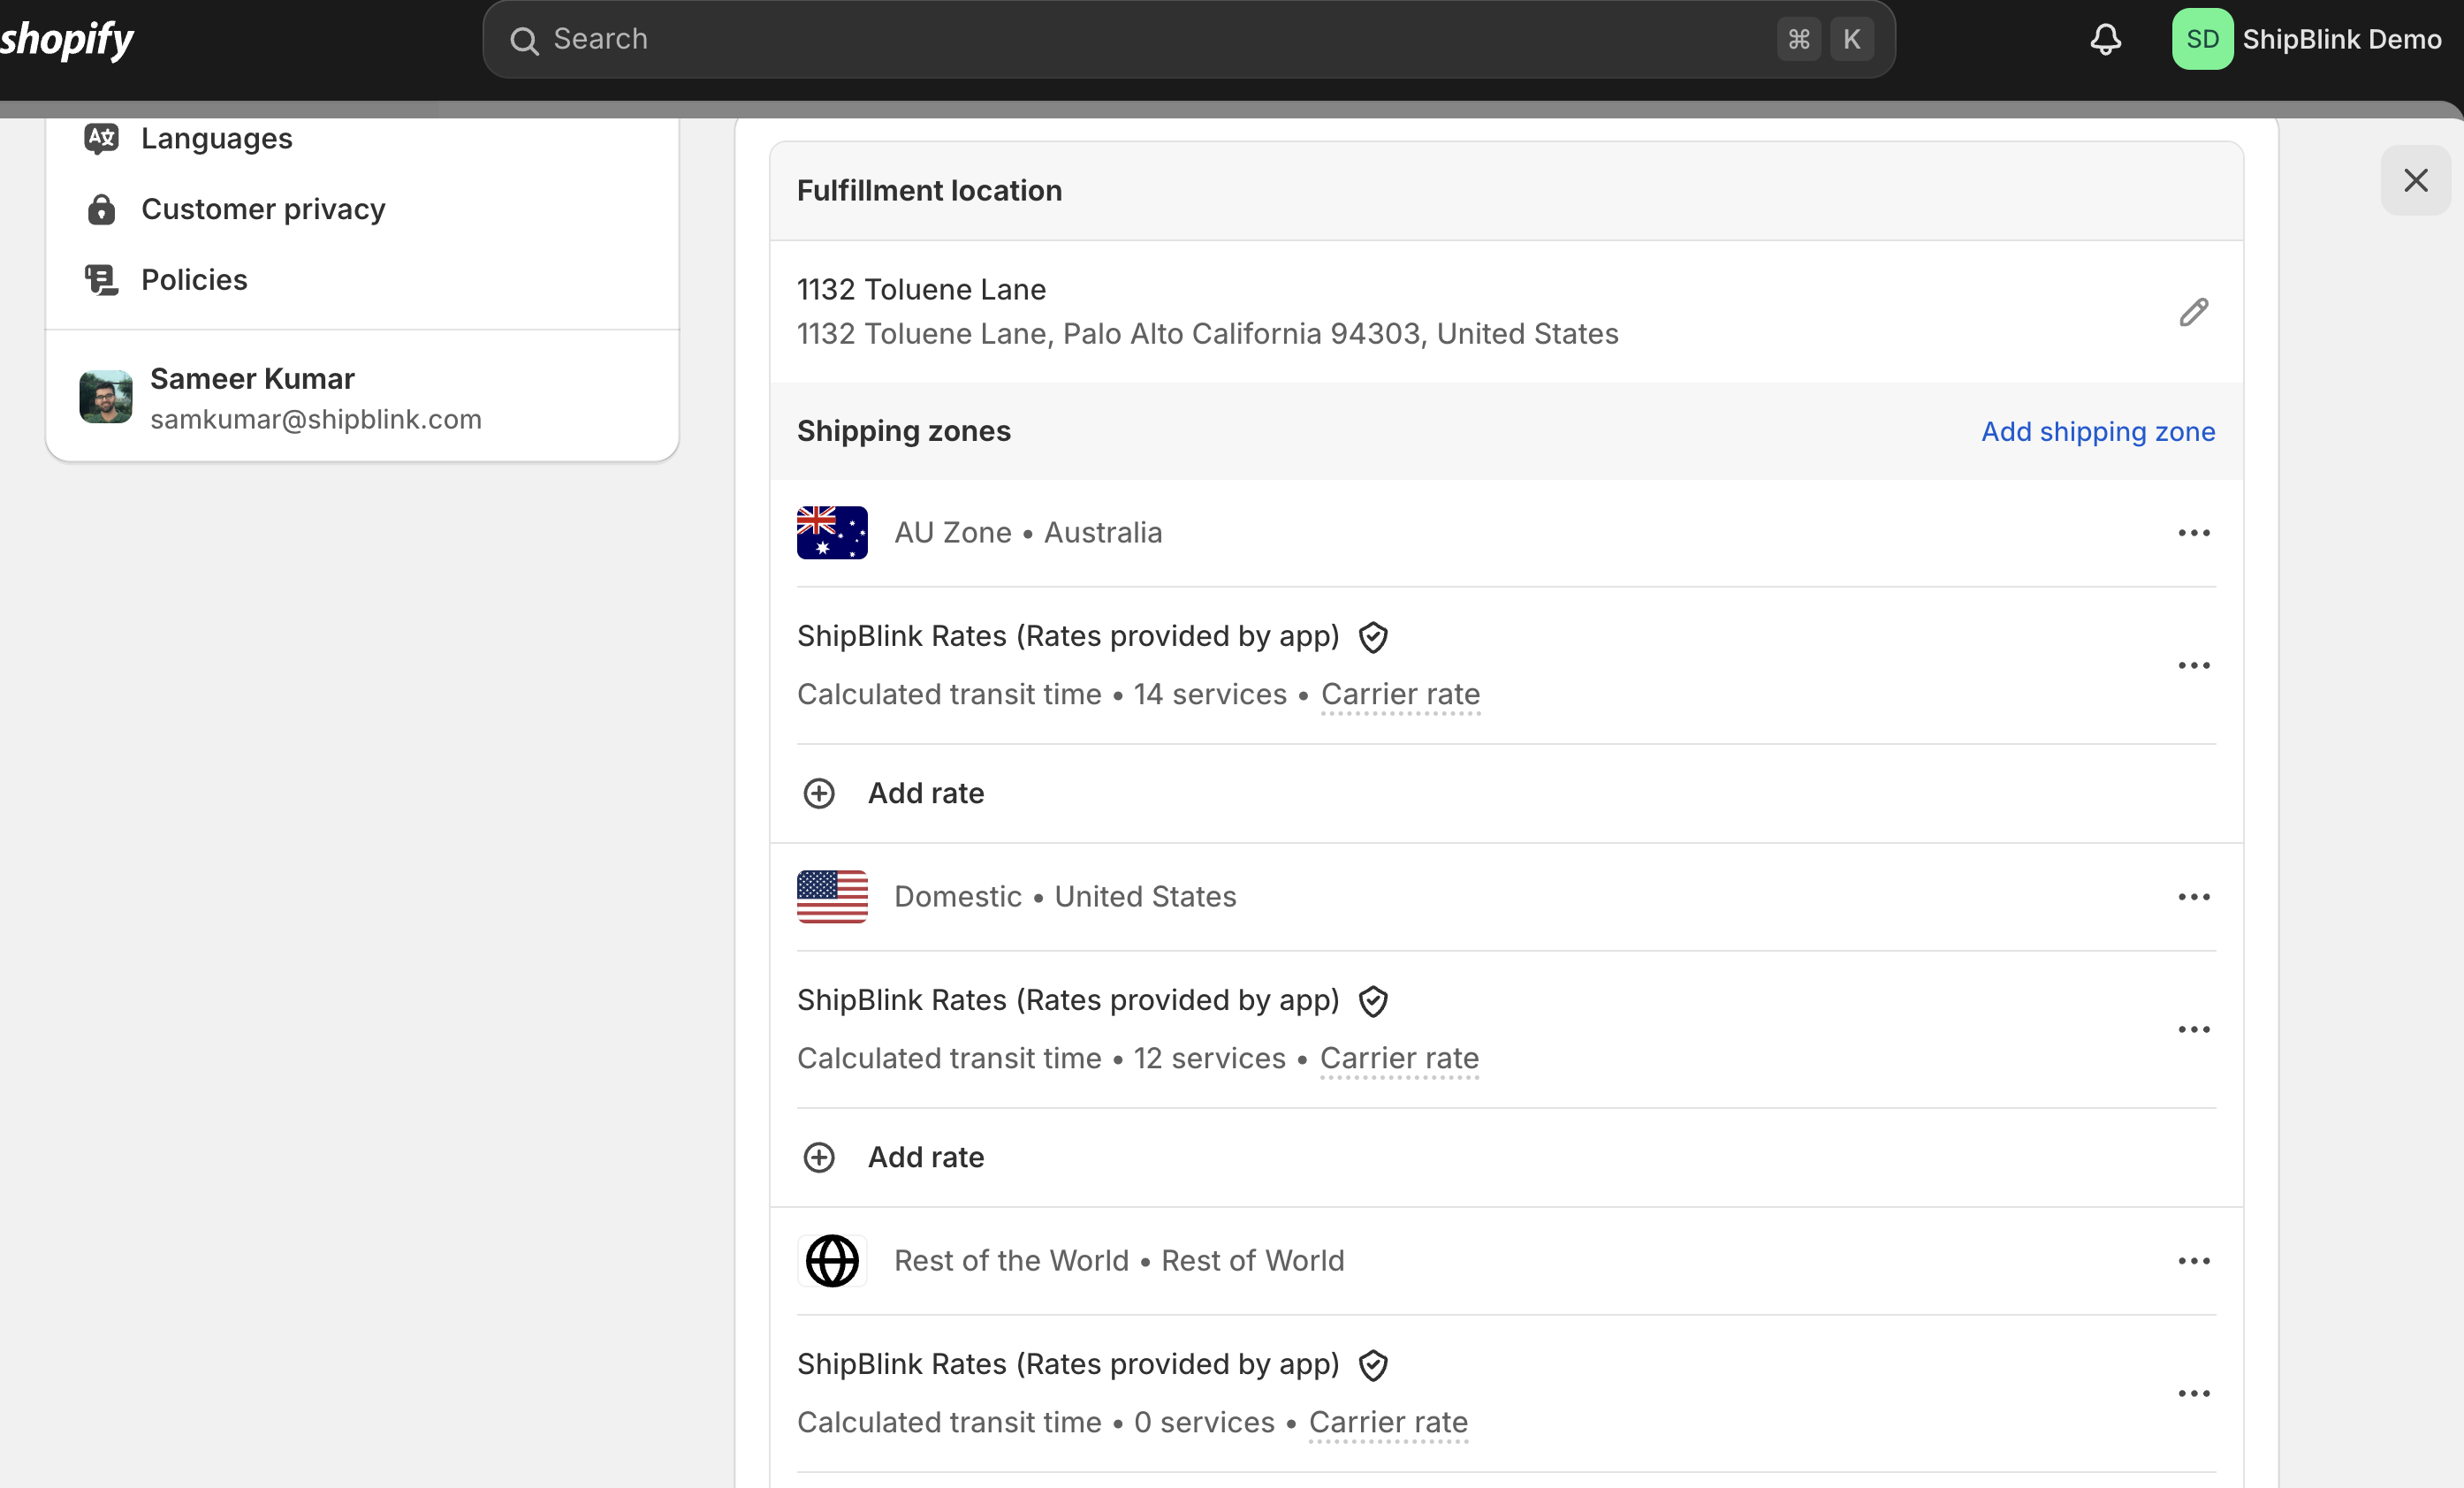The height and width of the screenshot is (1488, 2464).
Task: Click Sameer Kumar's profile photo
Action: click(x=106, y=397)
